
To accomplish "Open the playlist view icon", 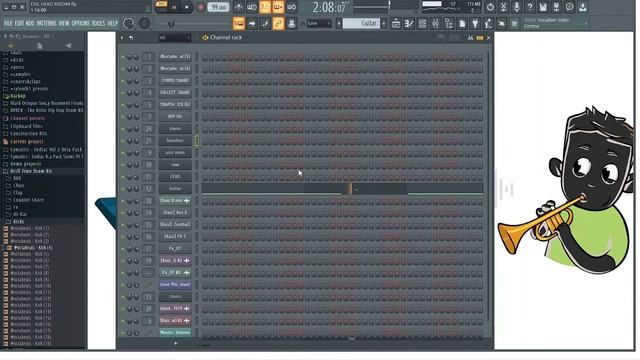I will [396, 24].
